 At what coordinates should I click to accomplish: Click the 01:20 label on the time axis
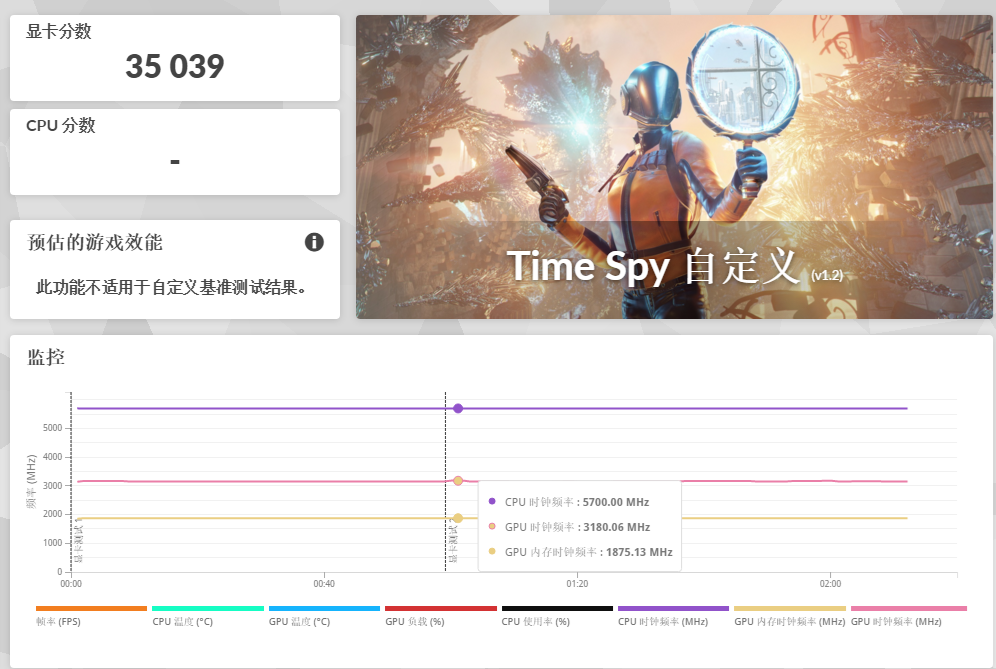(x=577, y=584)
